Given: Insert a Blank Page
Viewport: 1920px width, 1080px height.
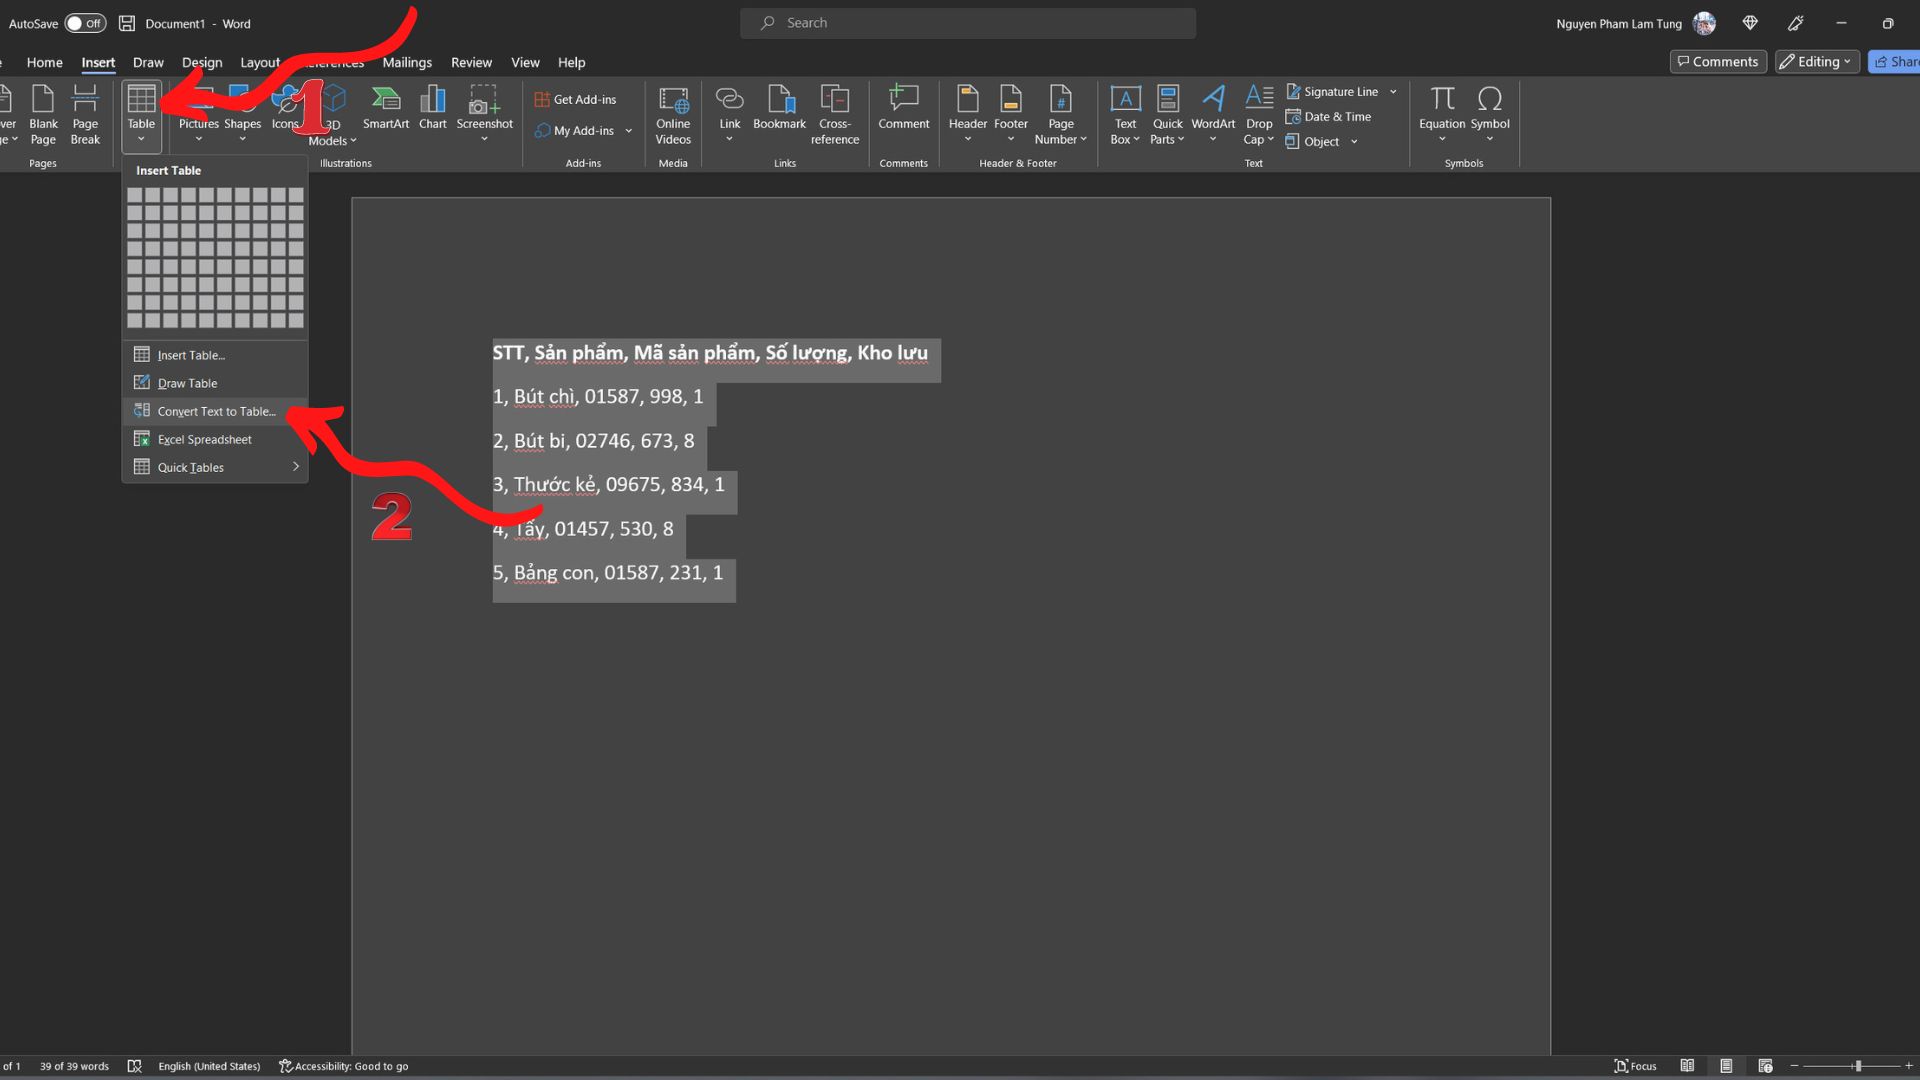Looking at the screenshot, I should click(x=43, y=115).
